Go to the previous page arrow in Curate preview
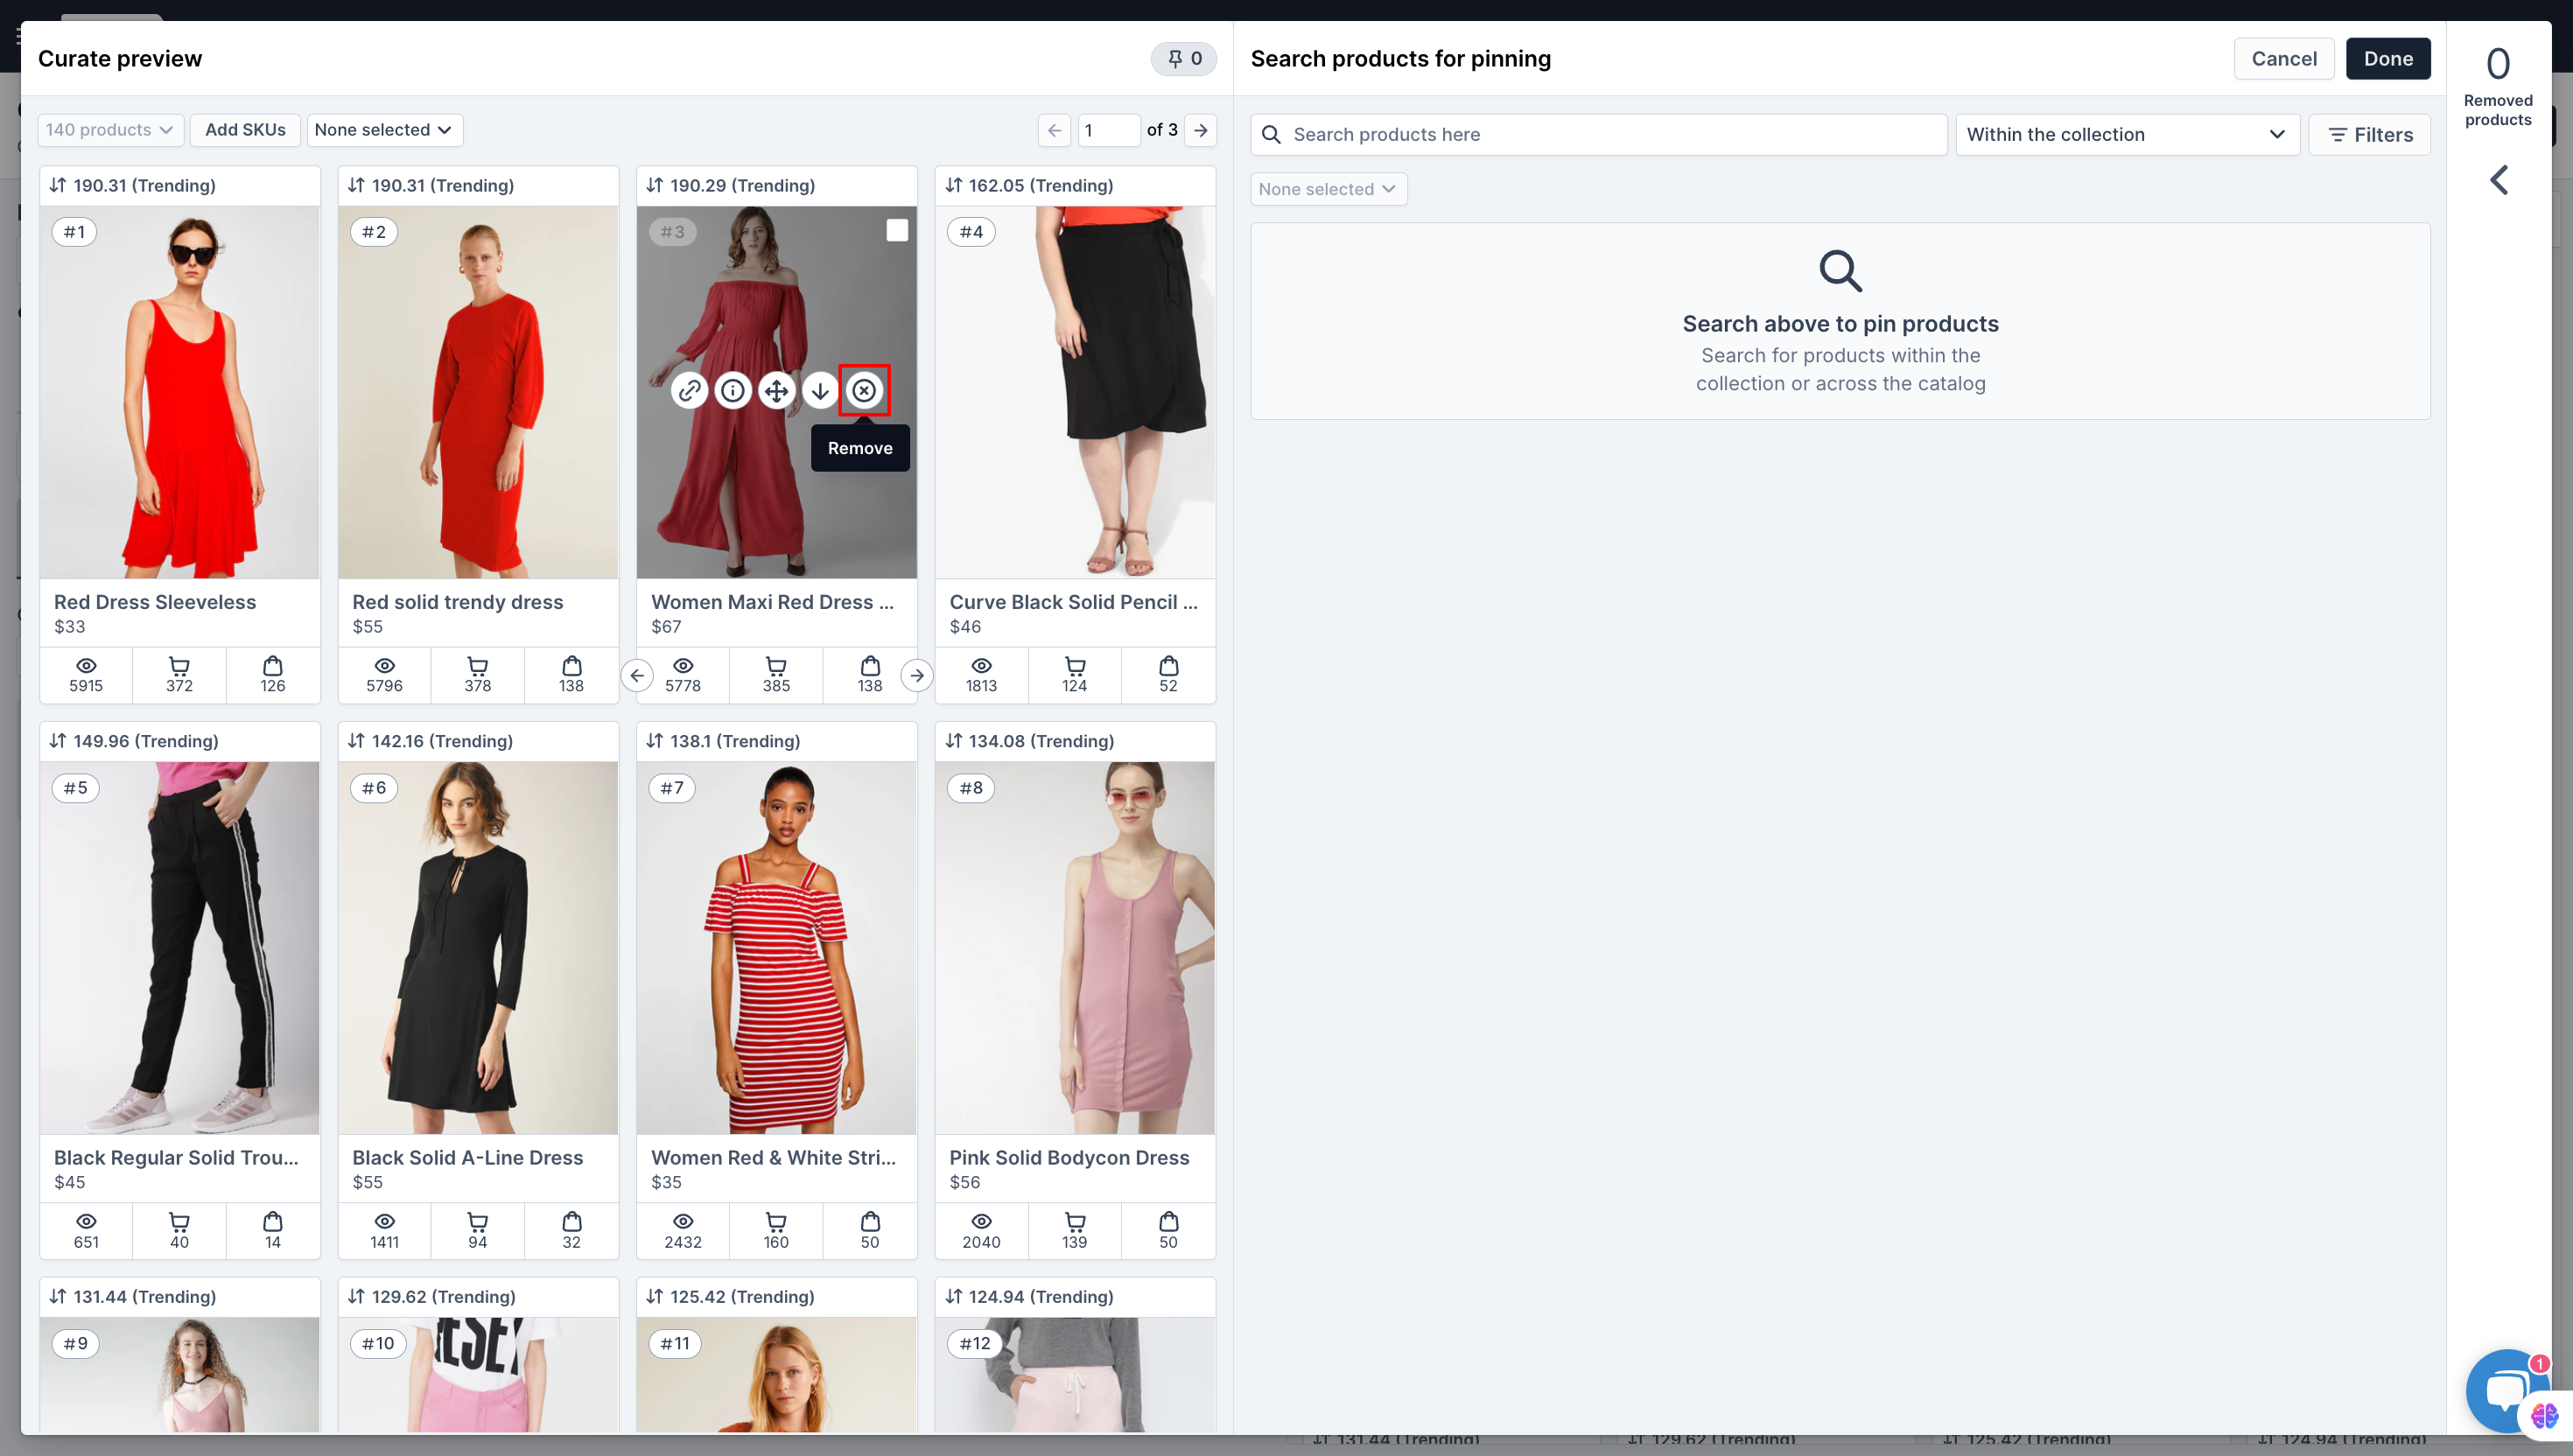 click(x=1054, y=130)
